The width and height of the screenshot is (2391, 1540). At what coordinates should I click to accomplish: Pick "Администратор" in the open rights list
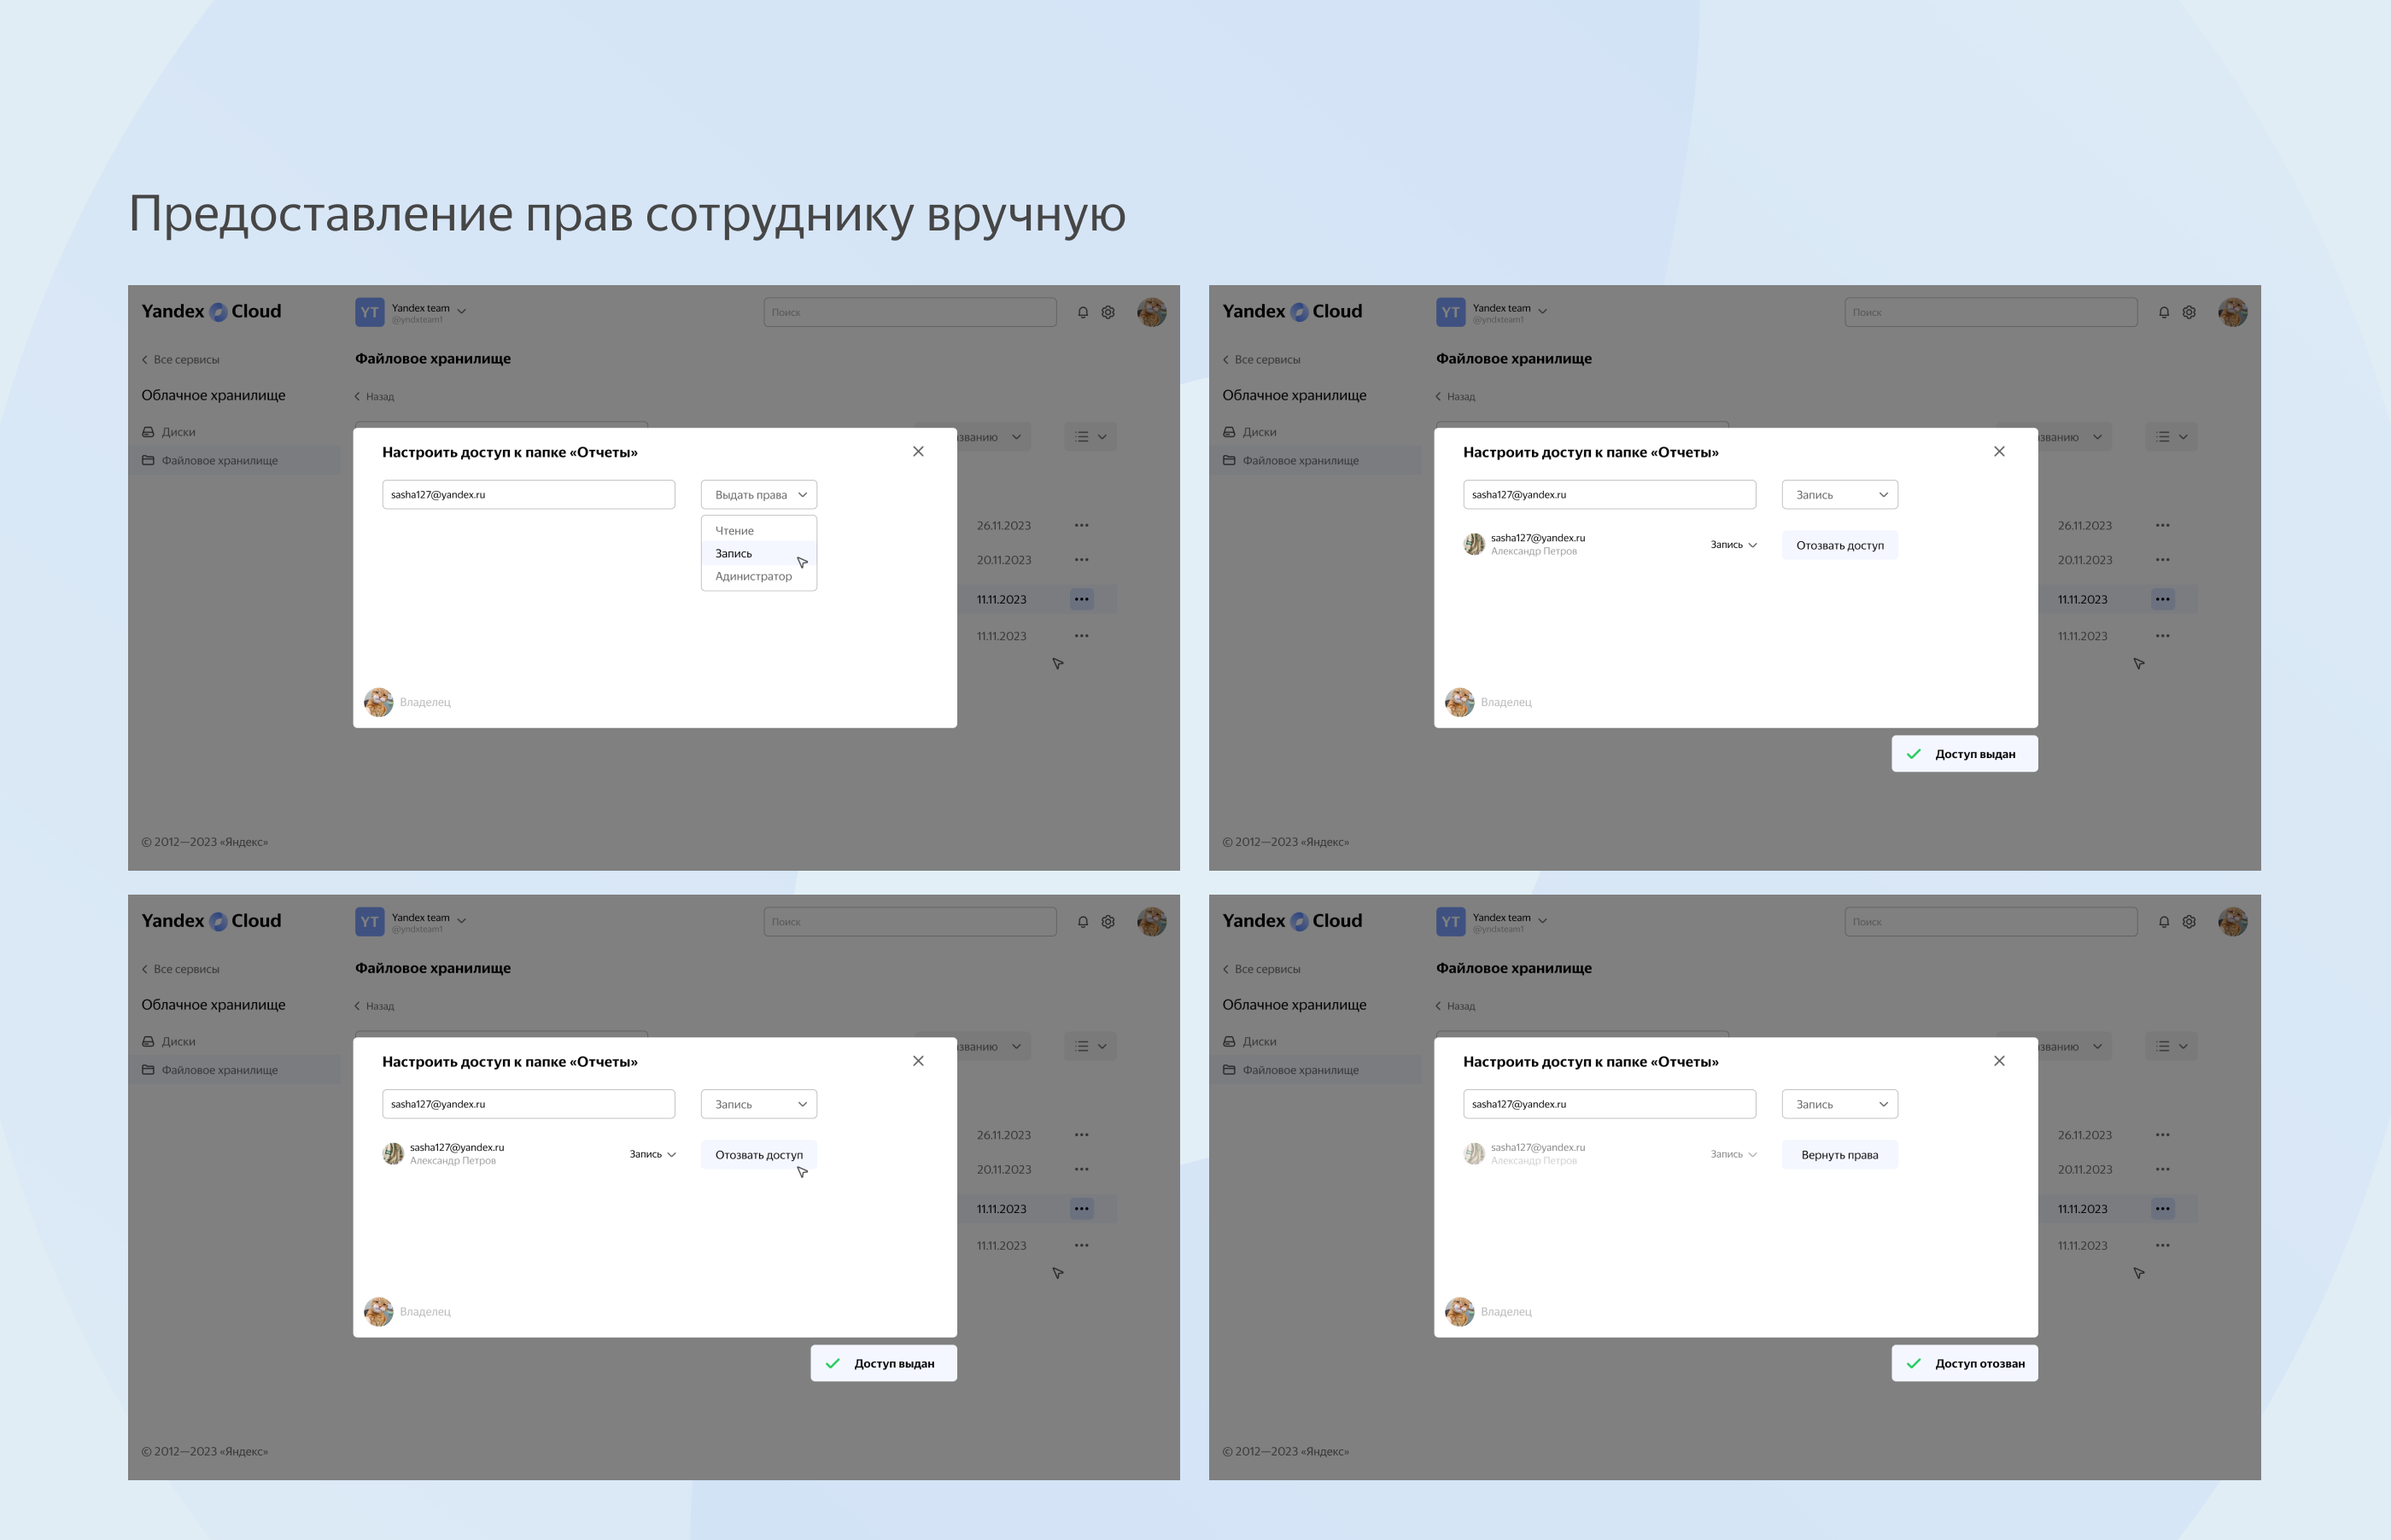pyautogui.click(x=753, y=576)
